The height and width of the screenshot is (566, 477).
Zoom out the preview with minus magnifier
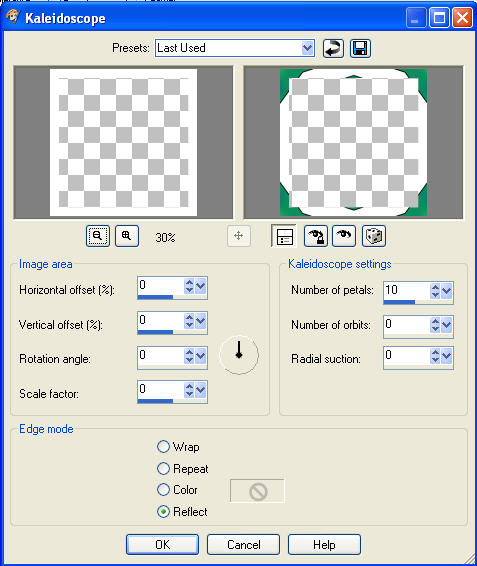point(98,236)
